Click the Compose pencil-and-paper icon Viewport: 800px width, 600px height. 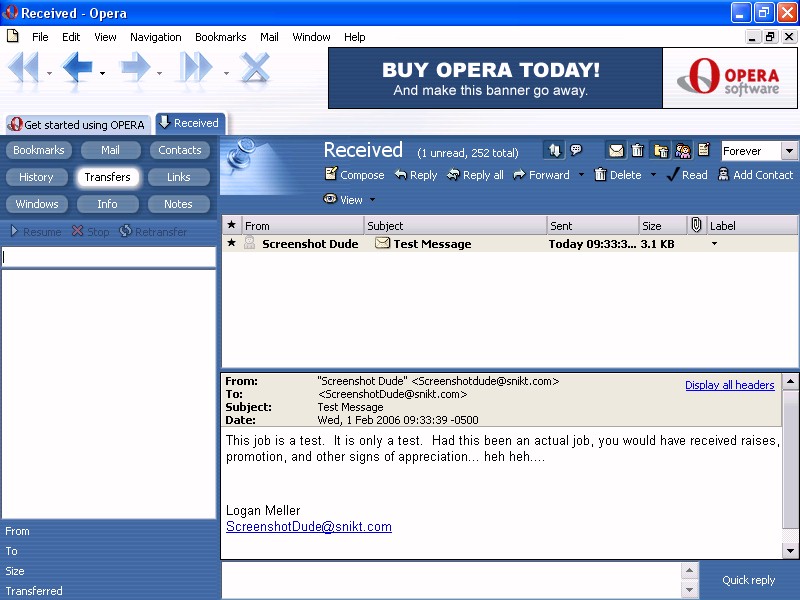tap(331, 174)
